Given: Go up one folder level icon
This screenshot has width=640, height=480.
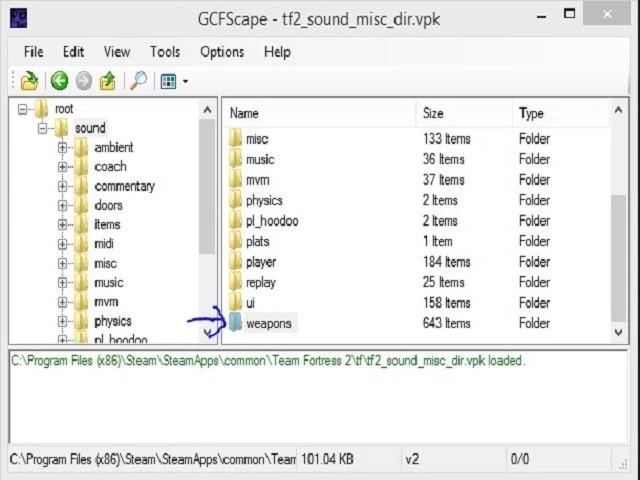Looking at the screenshot, I should click(108, 81).
